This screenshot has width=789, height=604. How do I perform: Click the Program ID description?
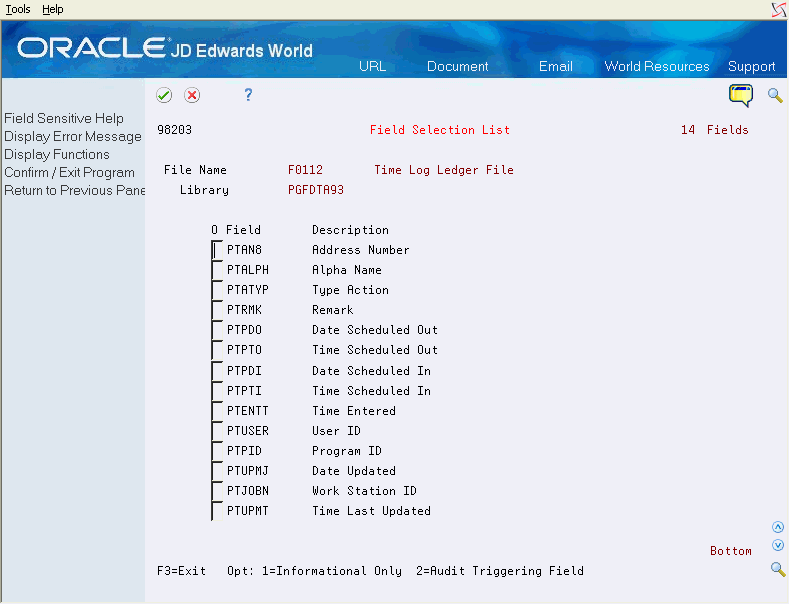(347, 451)
